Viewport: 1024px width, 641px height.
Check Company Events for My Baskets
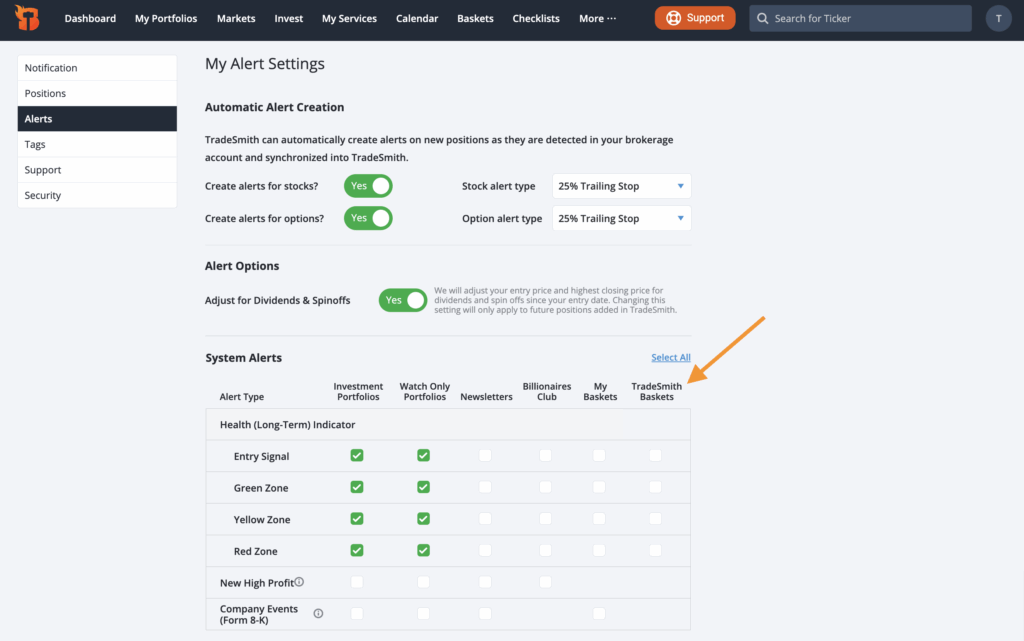point(599,614)
